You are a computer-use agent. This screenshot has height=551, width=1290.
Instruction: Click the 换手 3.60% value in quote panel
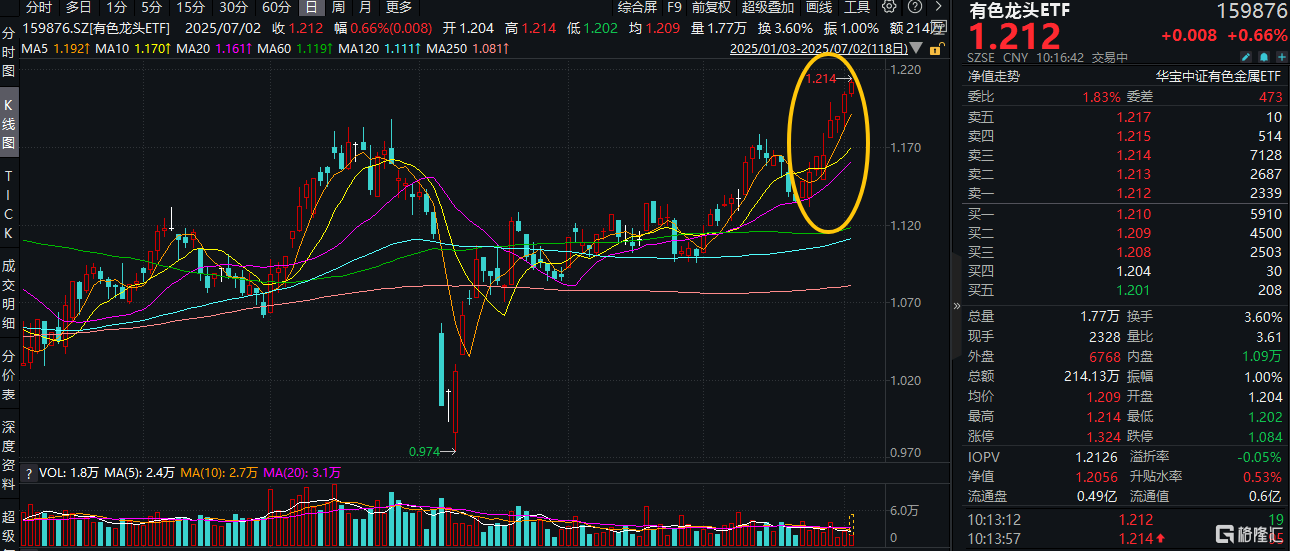click(1262, 316)
